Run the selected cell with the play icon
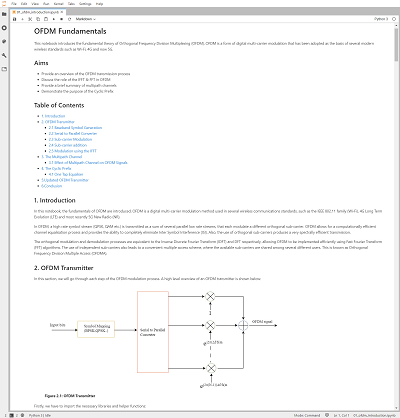This screenshot has height=418, width=400. [54, 19]
